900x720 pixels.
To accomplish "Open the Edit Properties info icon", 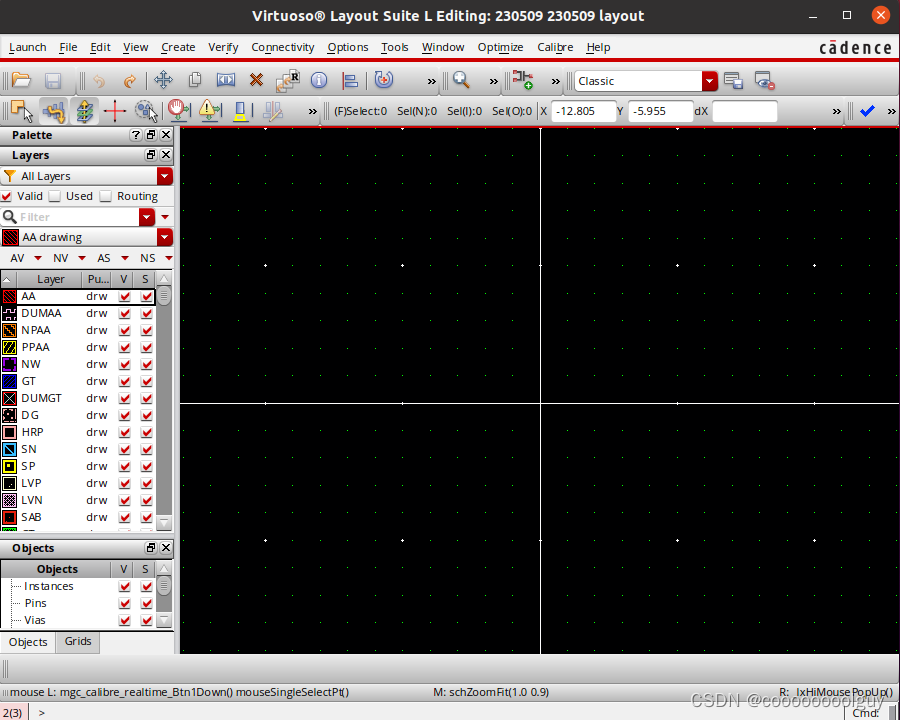I will pyautogui.click(x=319, y=81).
